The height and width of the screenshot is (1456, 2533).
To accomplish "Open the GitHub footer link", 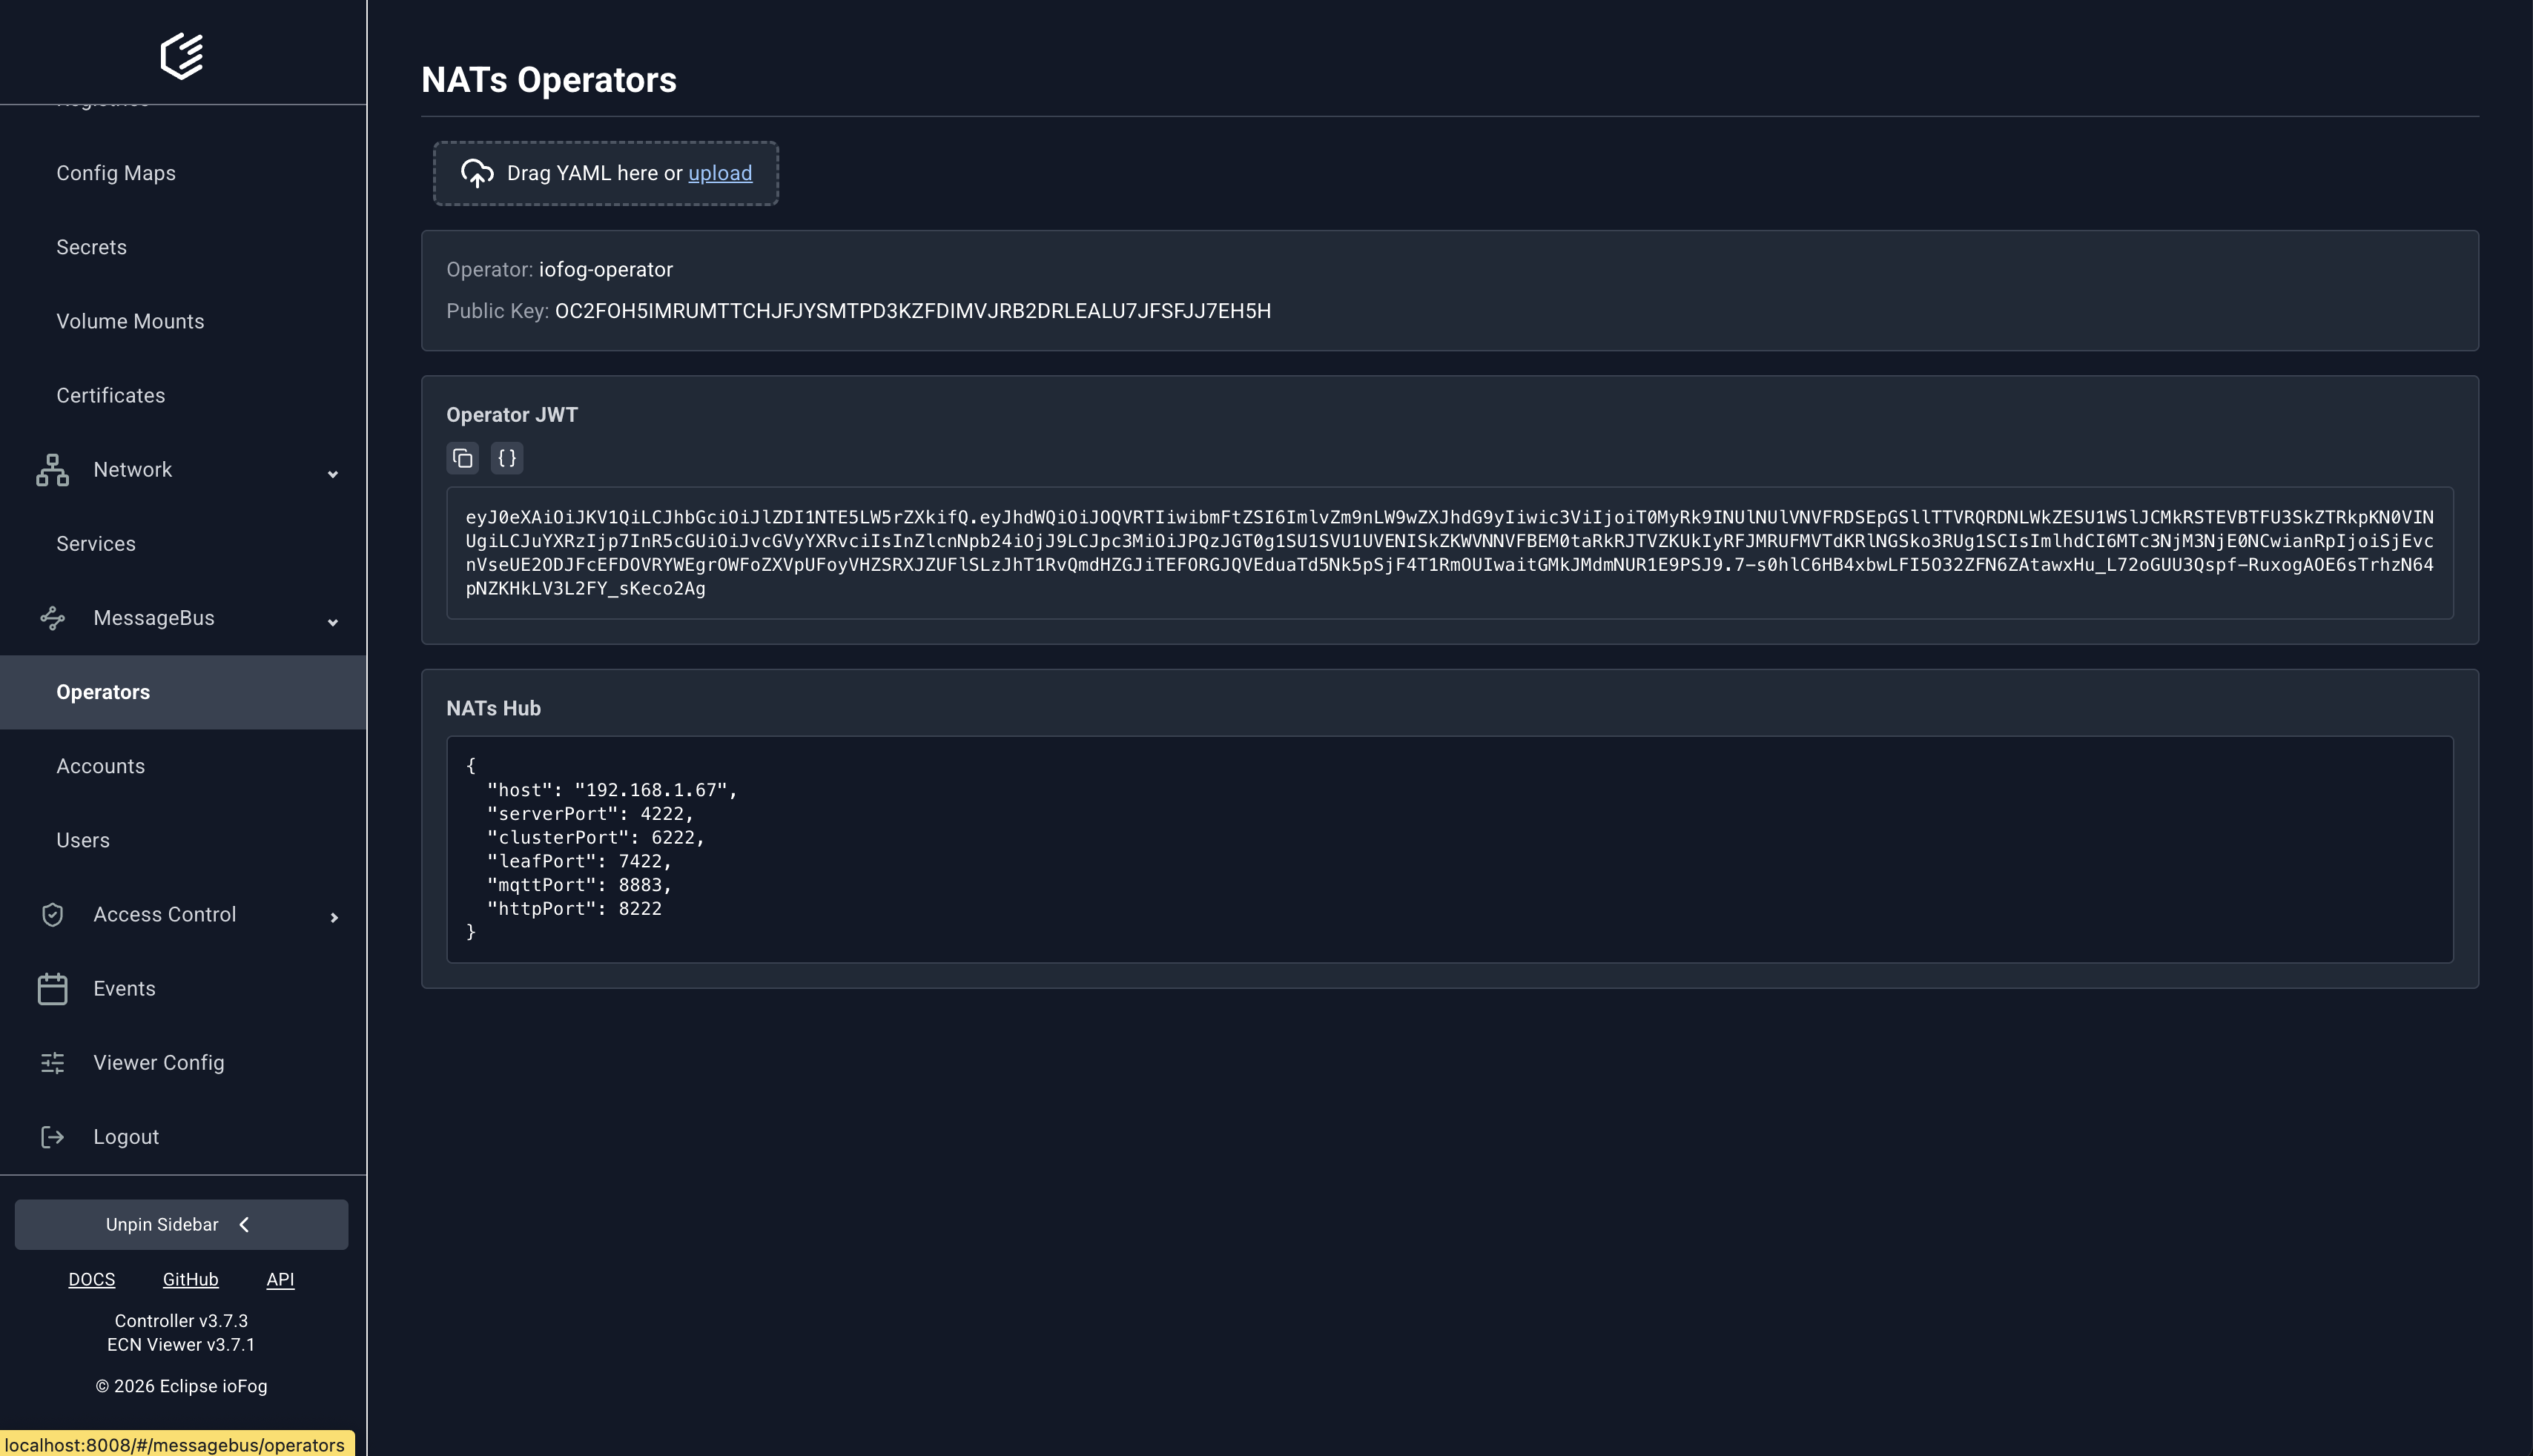I will (x=190, y=1279).
